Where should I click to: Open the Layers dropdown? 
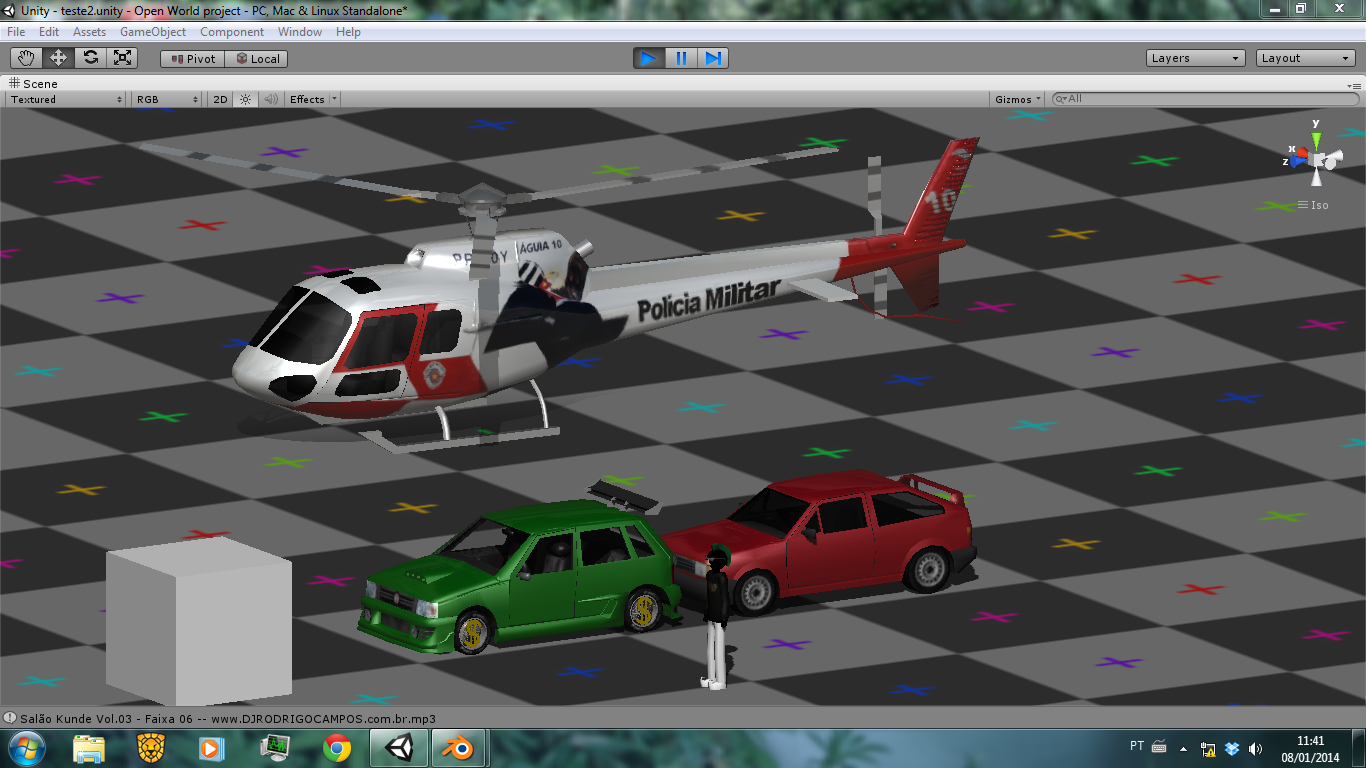coord(1196,58)
